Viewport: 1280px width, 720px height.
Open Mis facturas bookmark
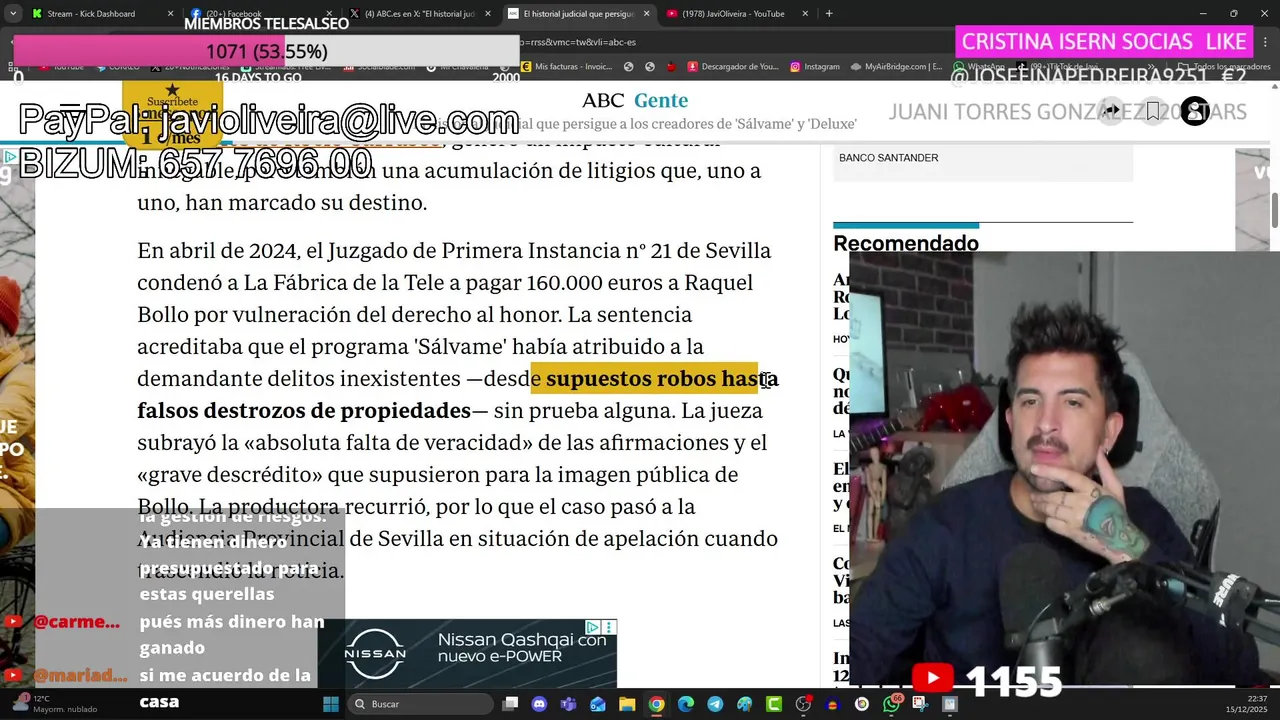pos(565,67)
